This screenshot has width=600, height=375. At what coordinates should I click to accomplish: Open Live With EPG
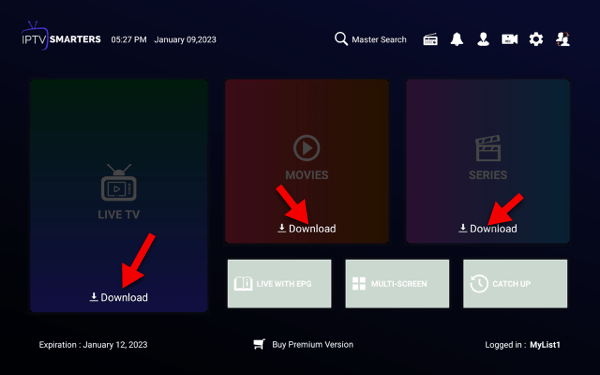tap(279, 284)
